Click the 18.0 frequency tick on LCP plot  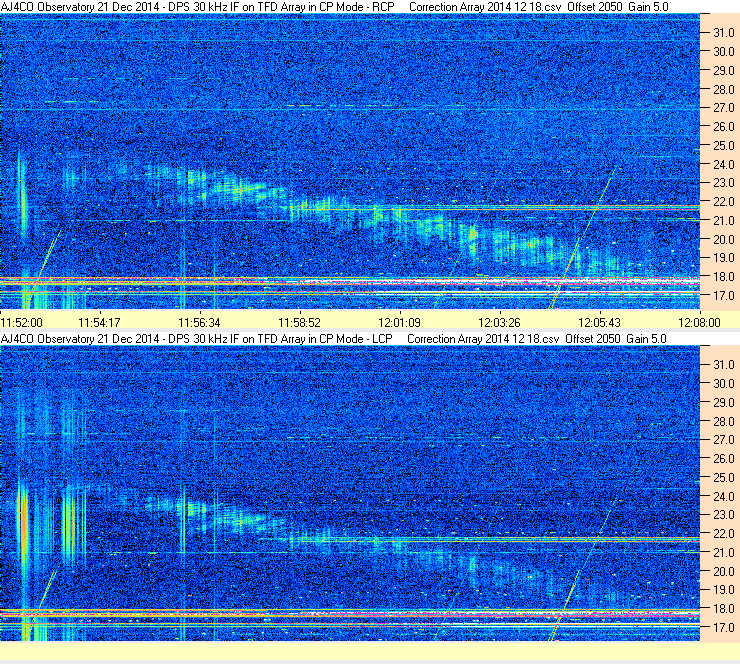pos(723,609)
